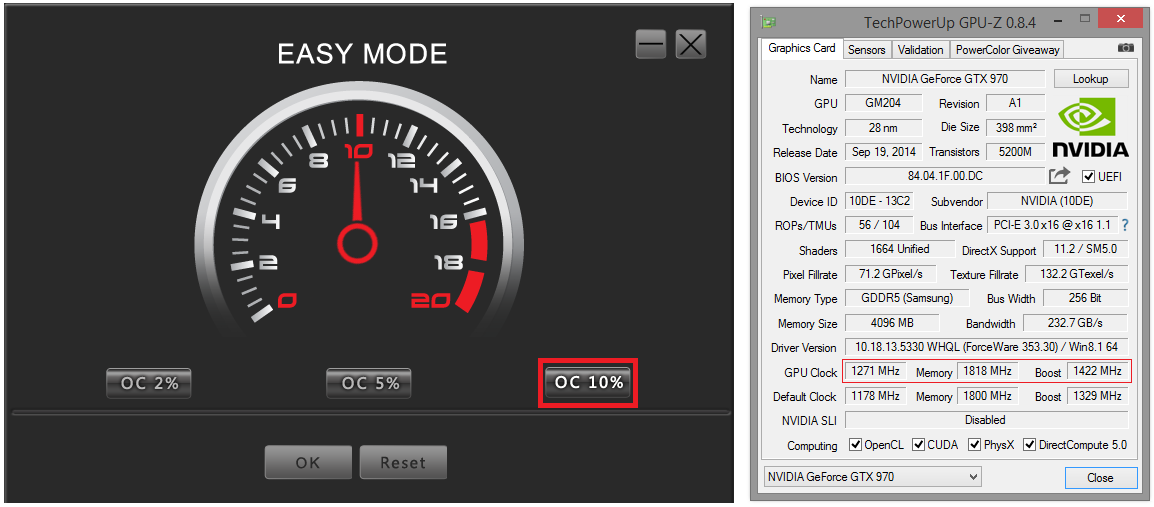Click the overclocked Boost value 1422 MHz
Image resolution: width=1154 pixels, height=507 pixels.
1097,371
